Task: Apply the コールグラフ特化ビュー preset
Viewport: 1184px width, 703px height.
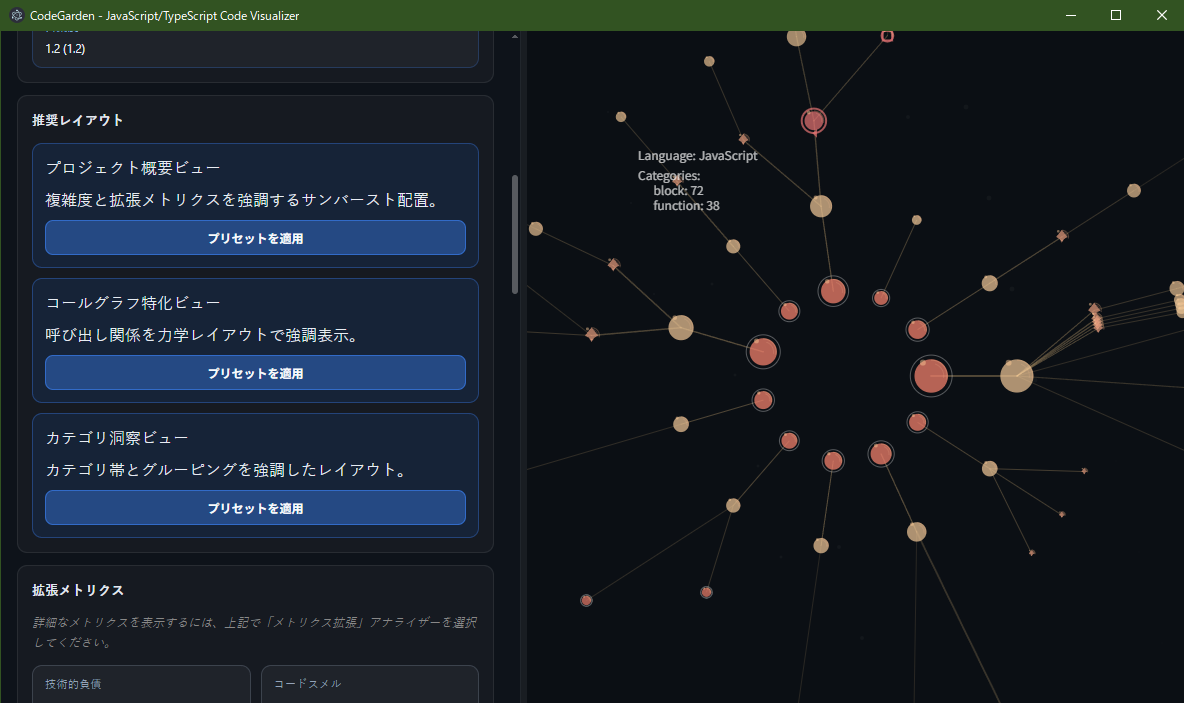Action: click(255, 373)
